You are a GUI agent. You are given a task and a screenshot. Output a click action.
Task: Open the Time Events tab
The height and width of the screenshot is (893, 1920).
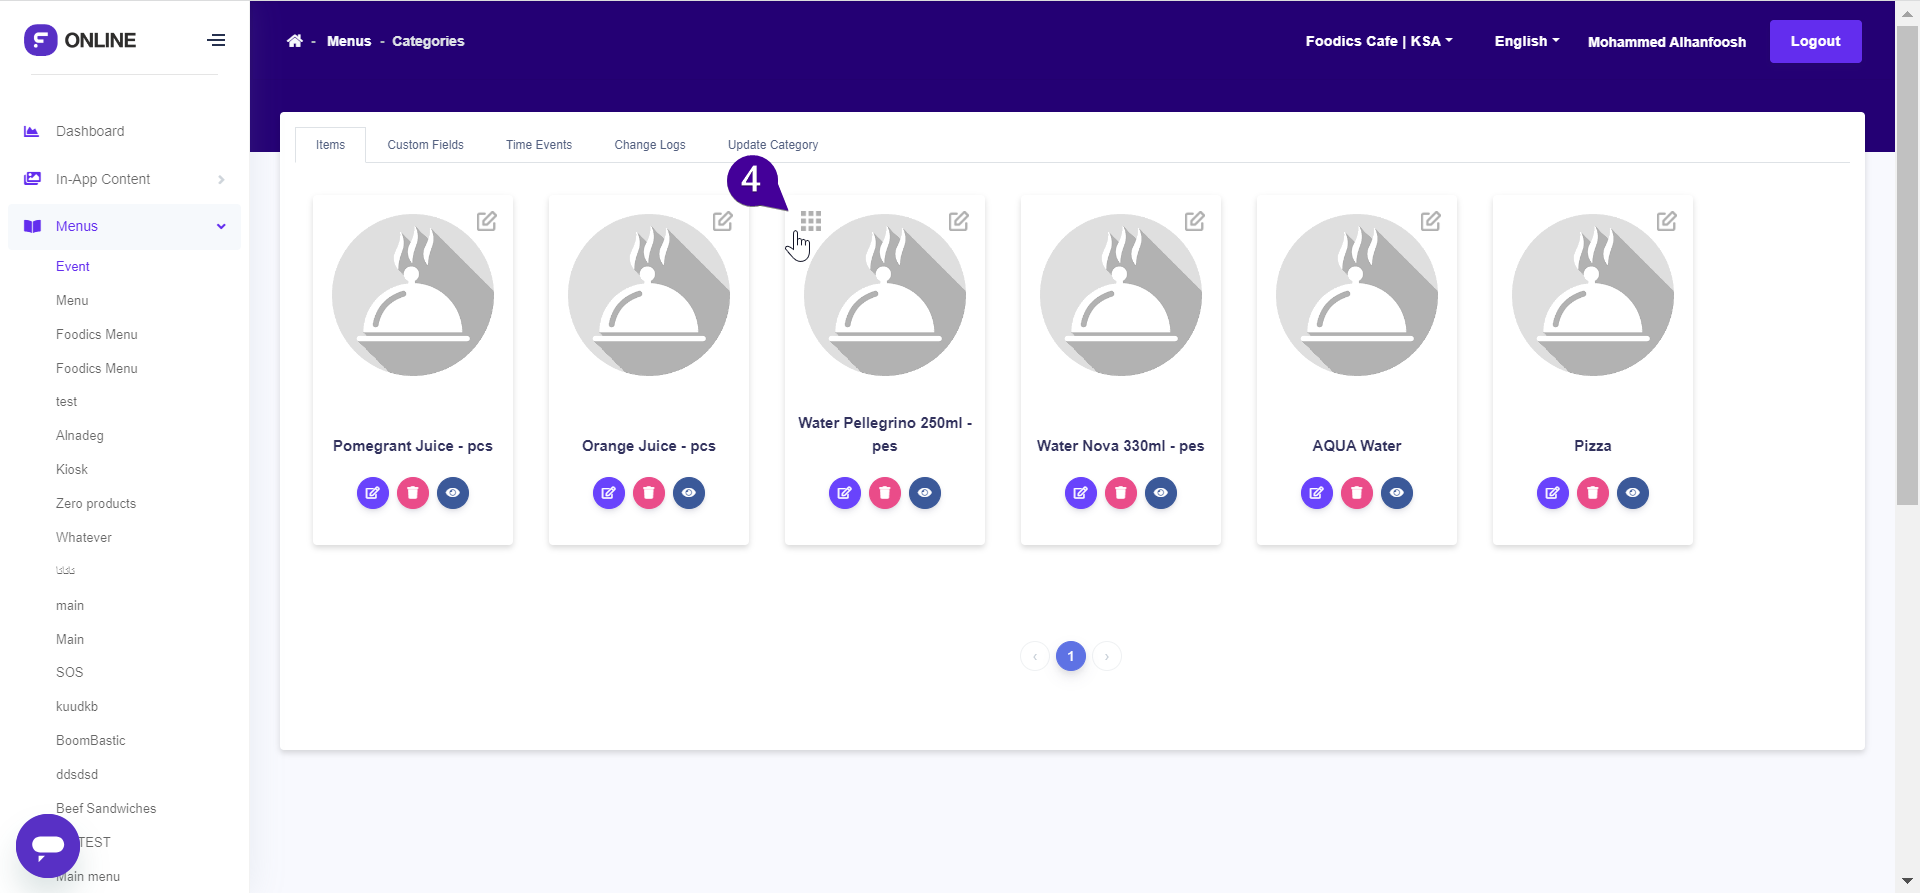click(539, 145)
